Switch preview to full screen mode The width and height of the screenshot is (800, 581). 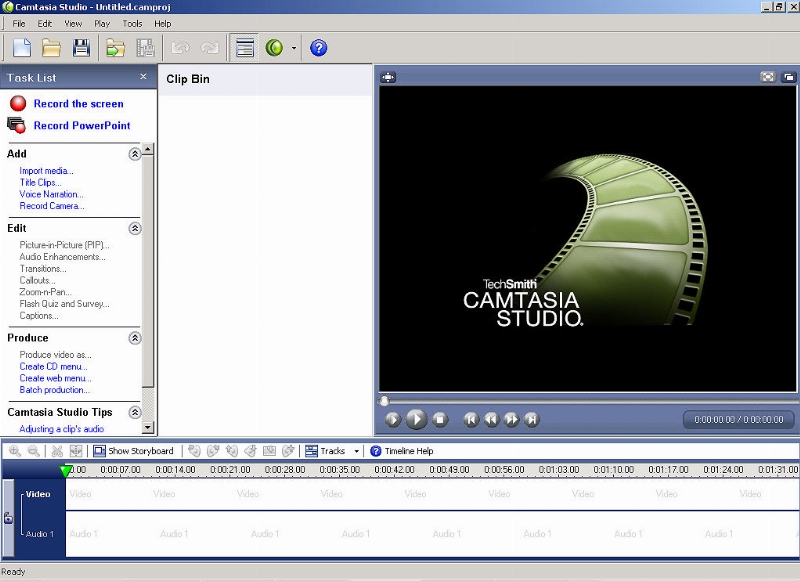point(767,77)
